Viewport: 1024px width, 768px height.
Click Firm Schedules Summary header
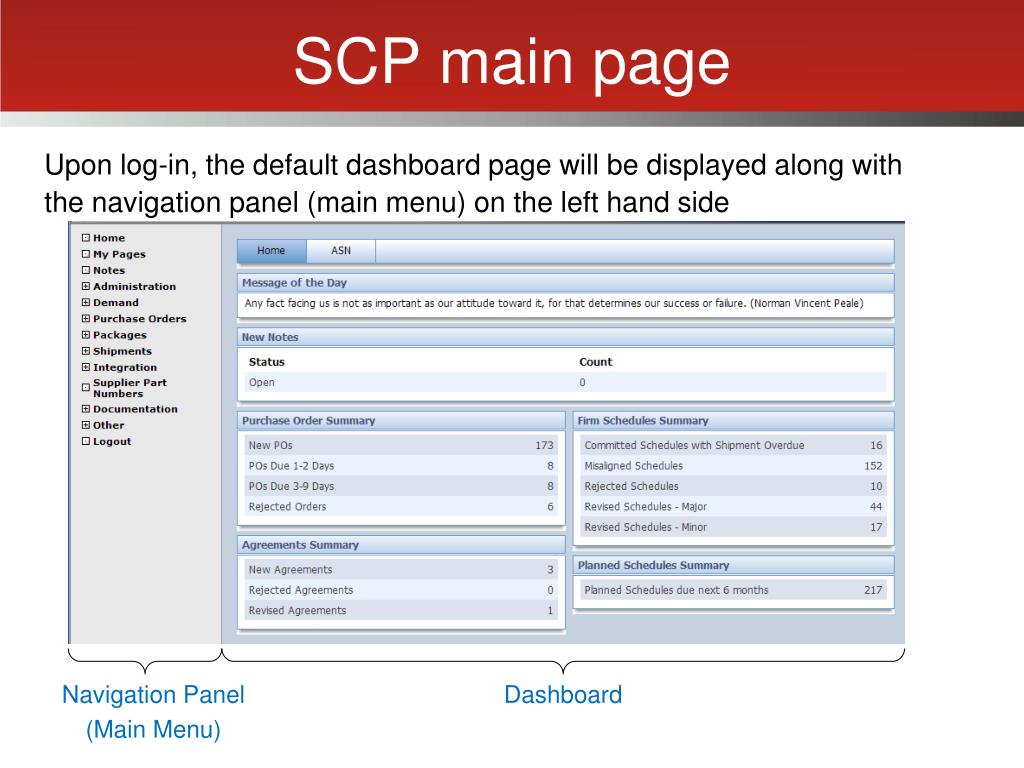(733, 421)
